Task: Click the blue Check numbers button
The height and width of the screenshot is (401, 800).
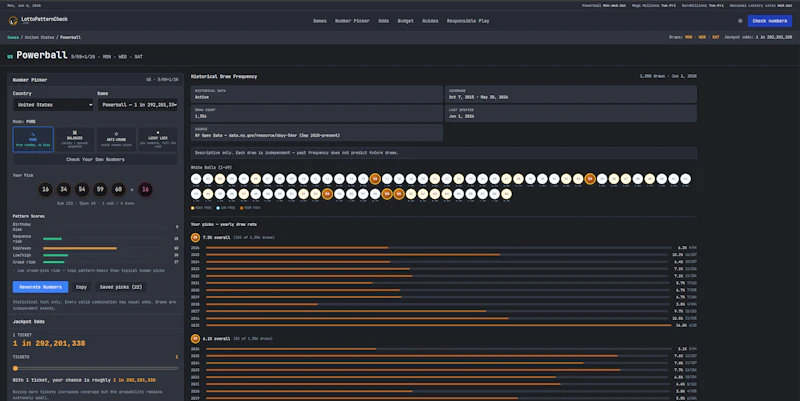Action: pos(769,21)
